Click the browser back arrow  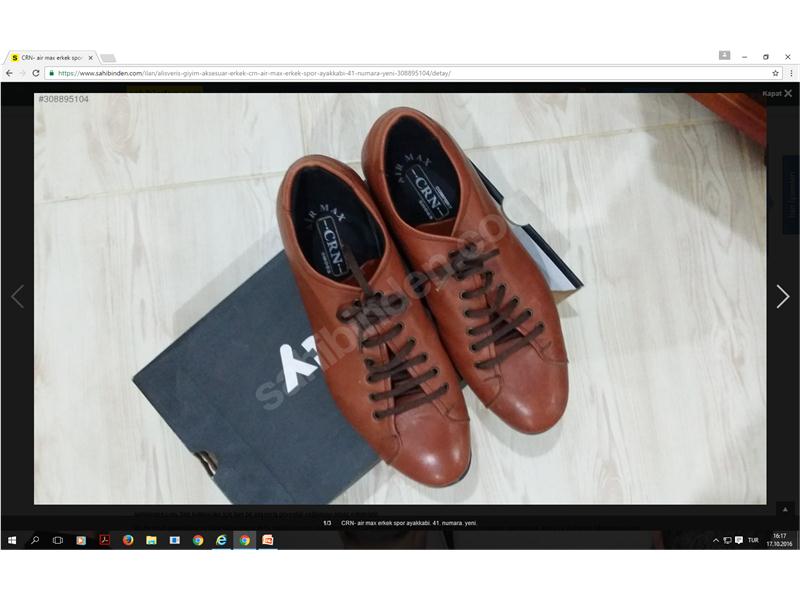point(9,73)
